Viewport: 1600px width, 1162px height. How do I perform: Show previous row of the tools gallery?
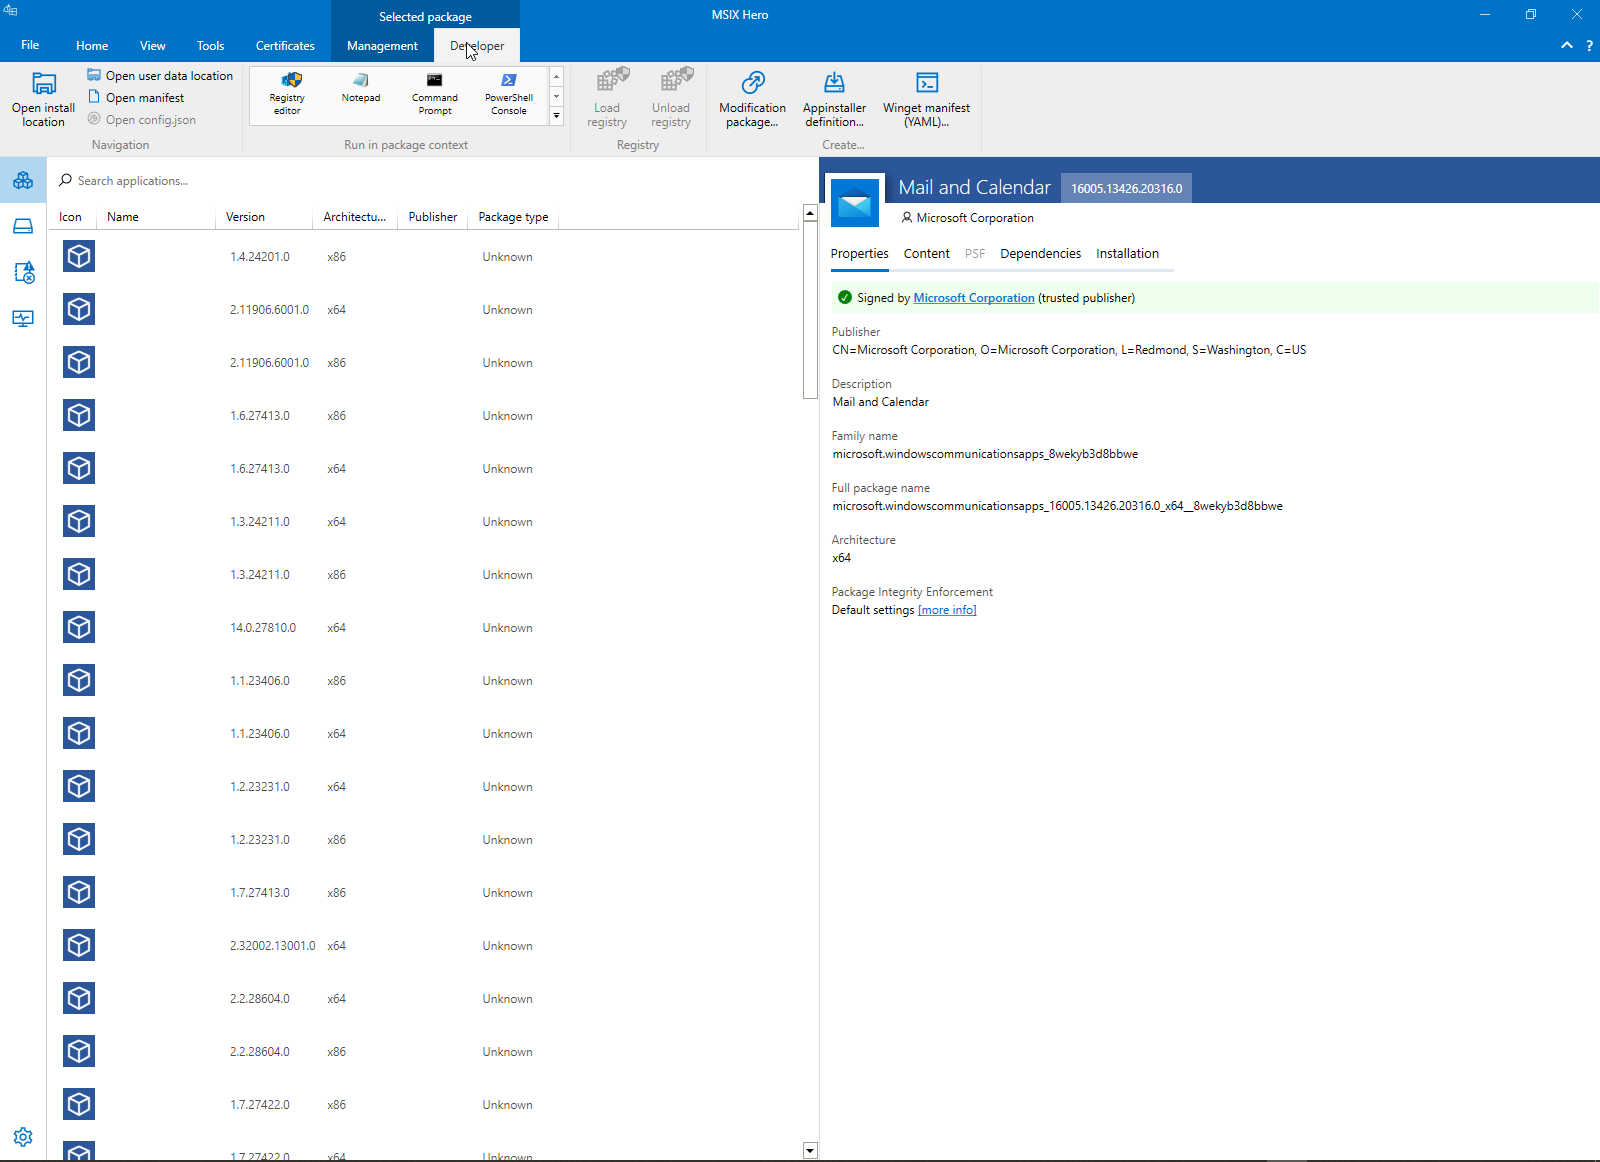pos(556,77)
